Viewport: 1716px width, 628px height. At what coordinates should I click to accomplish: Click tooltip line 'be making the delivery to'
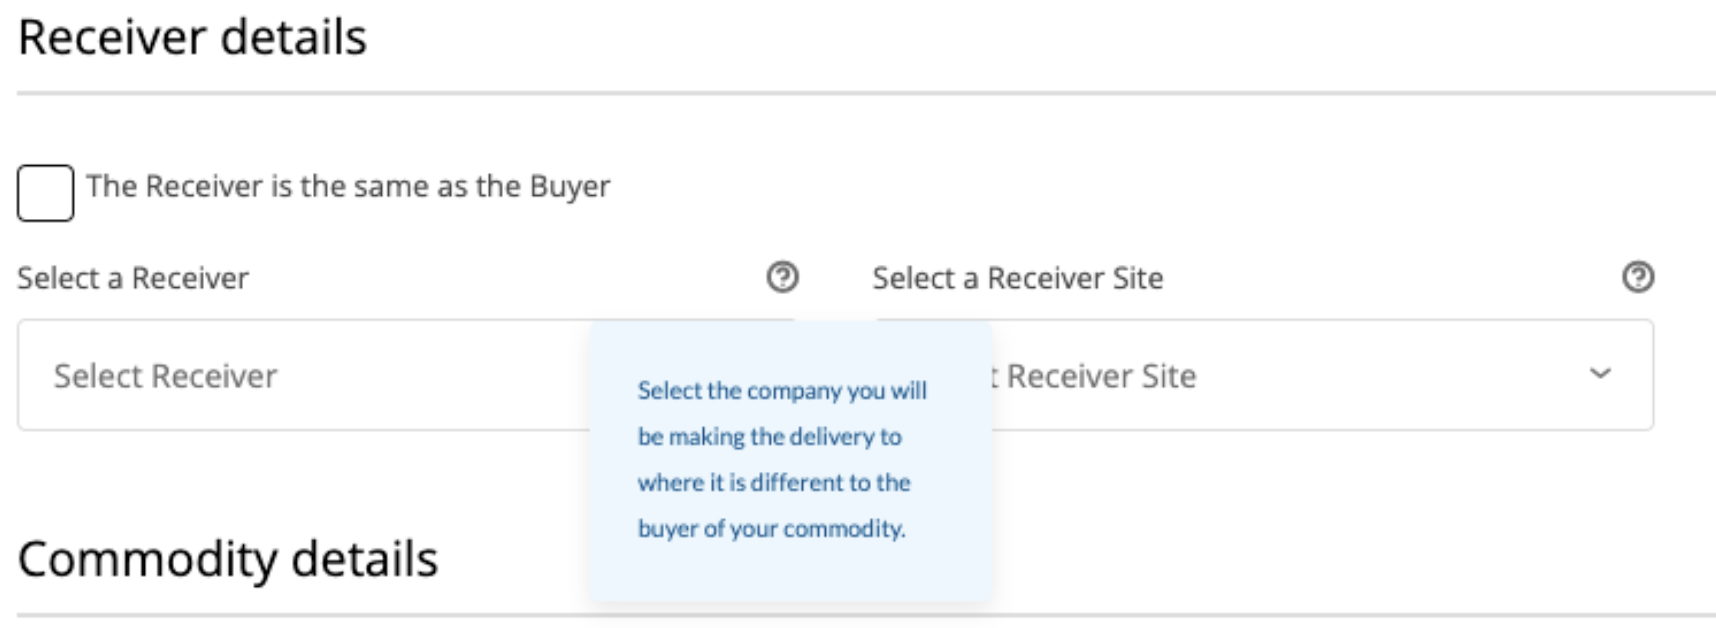point(769,436)
